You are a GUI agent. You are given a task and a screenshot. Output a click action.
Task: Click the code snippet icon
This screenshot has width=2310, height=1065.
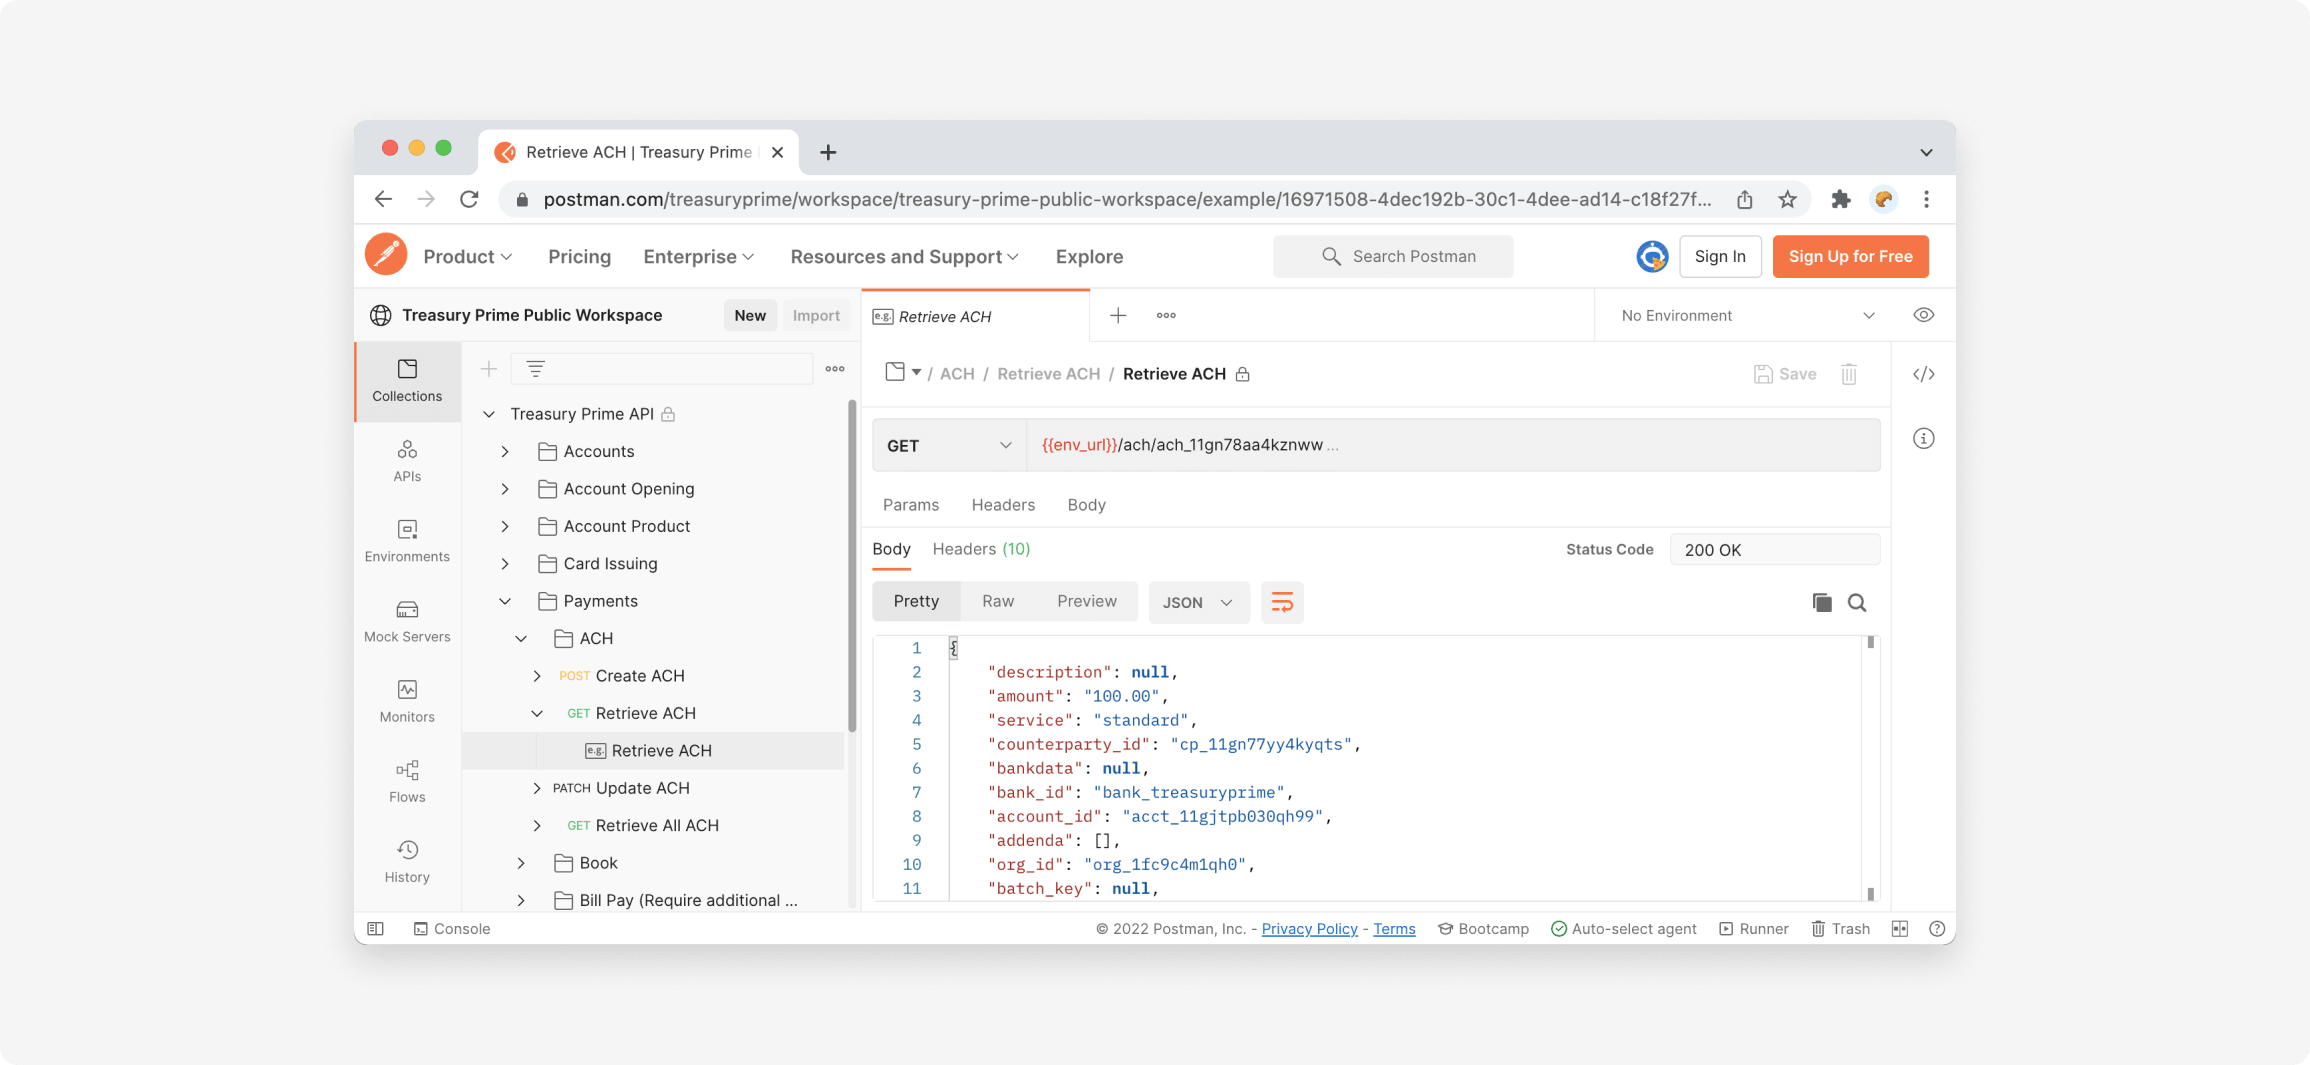tap(1923, 374)
